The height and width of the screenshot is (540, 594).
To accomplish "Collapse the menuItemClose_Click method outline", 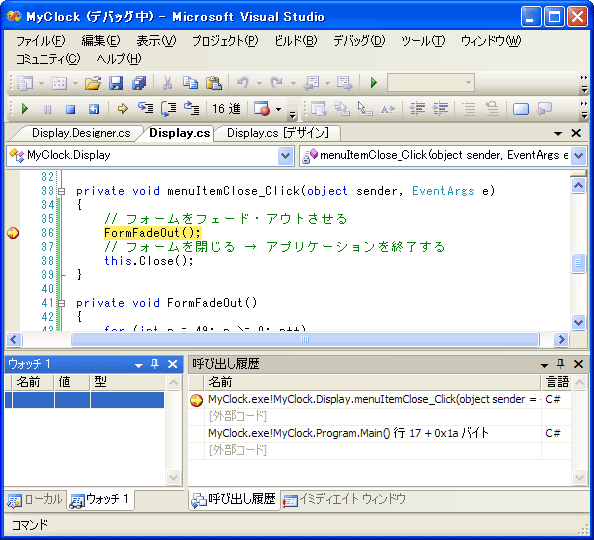I will click(61, 191).
